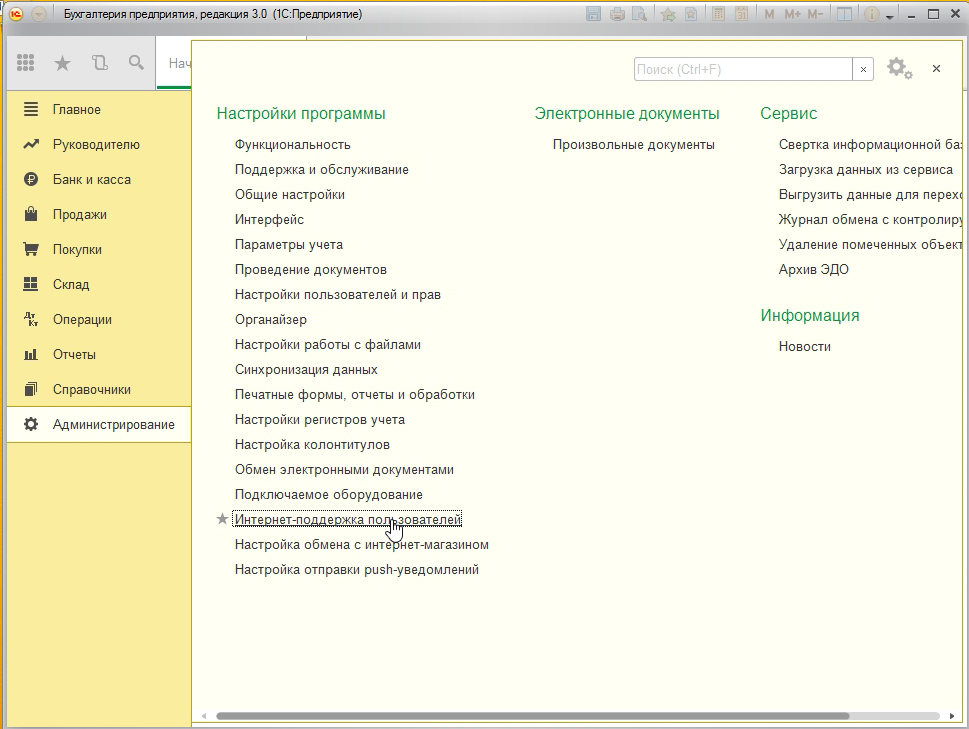Open the Calendar icon in the title bar
Viewport: 969px width, 729px height.
pos(742,14)
